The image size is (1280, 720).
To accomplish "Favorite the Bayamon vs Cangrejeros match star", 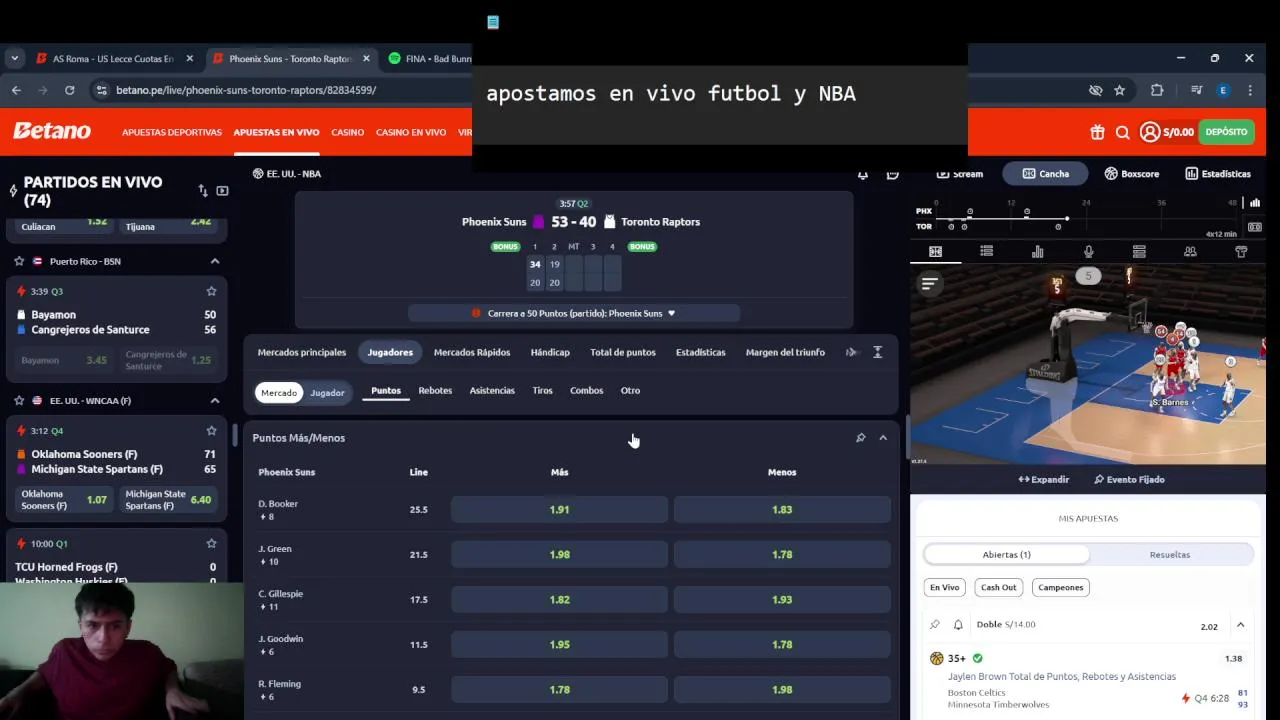I will point(211,291).
